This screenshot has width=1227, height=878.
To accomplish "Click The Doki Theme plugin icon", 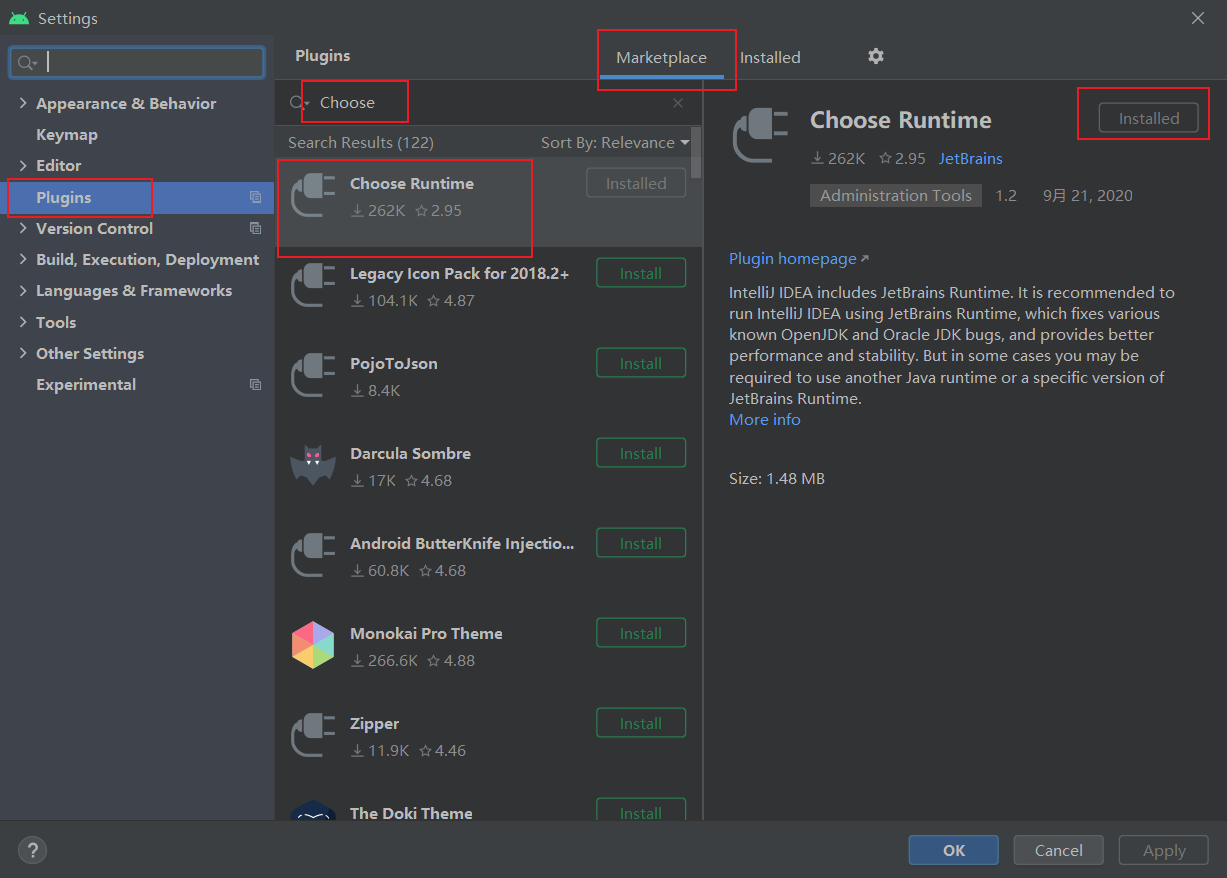I will coord(313,811).
